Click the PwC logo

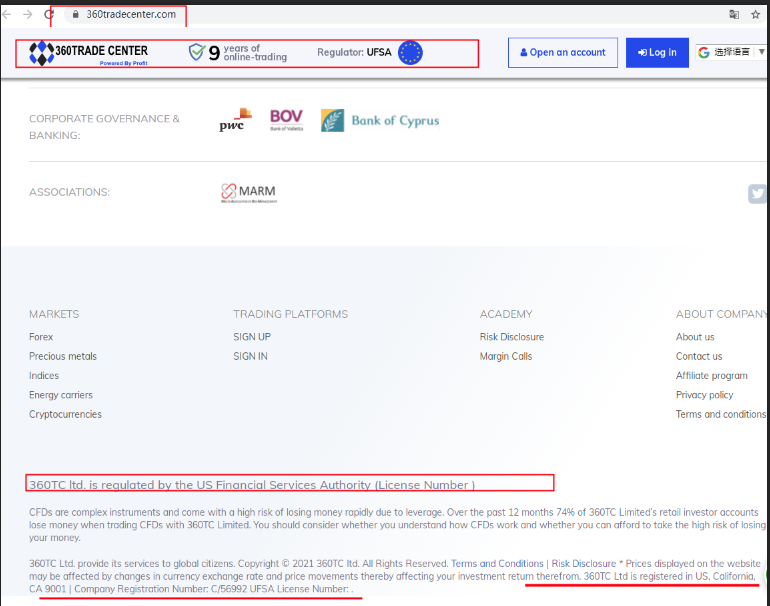(x=235, y=120)
